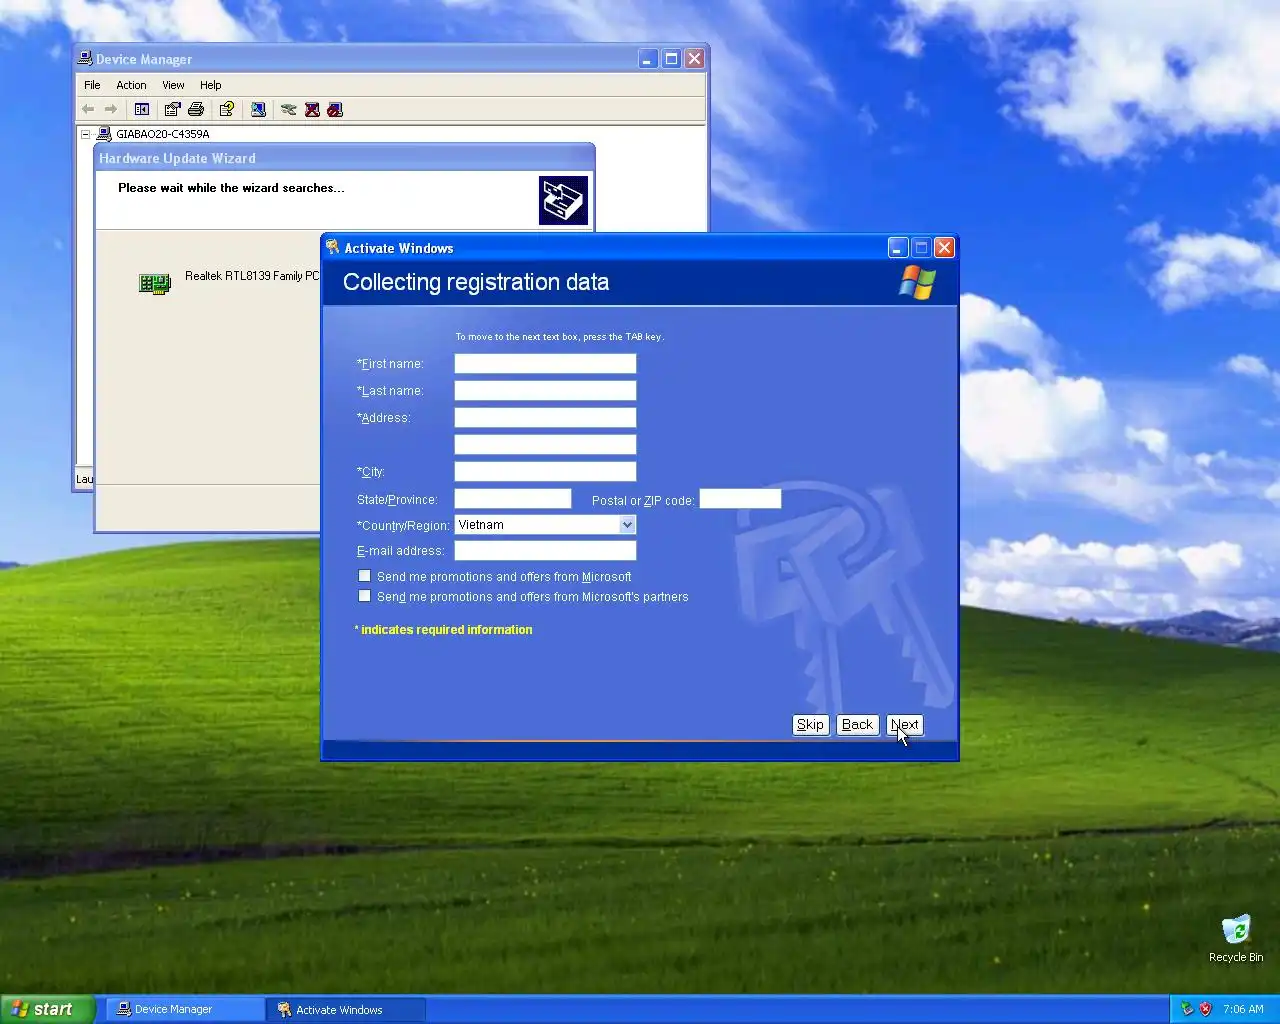Image resolution: width=1280 pixels, height=1024 pixels.
Task: Collapse the GIABAO20-C4359A tree node
Action: pyautogui.click(x=86, y=134)
